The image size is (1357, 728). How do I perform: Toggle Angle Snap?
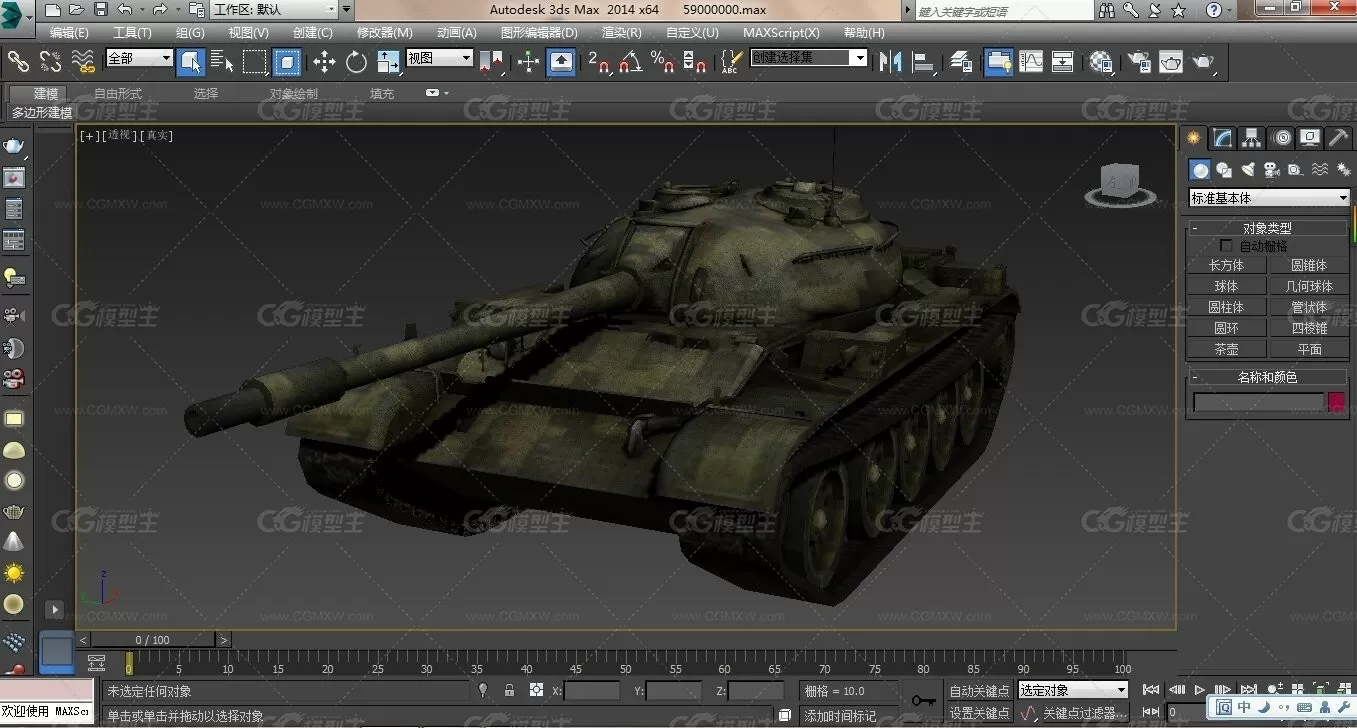630,62
